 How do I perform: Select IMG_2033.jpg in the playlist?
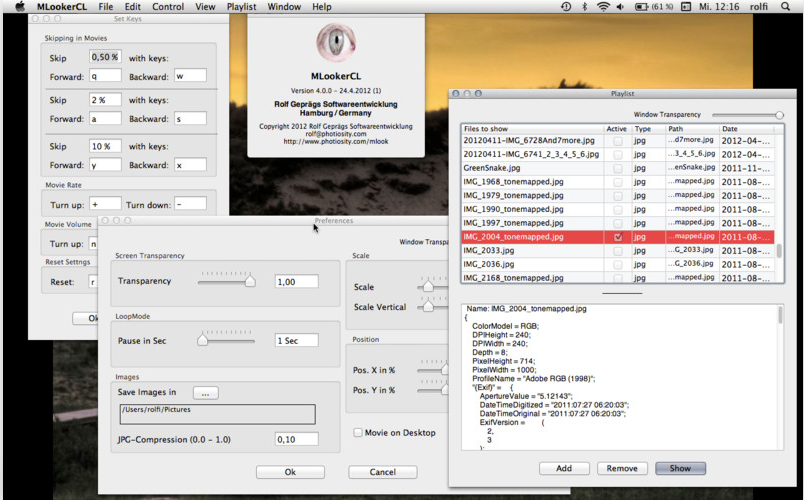tap(617, 251)
